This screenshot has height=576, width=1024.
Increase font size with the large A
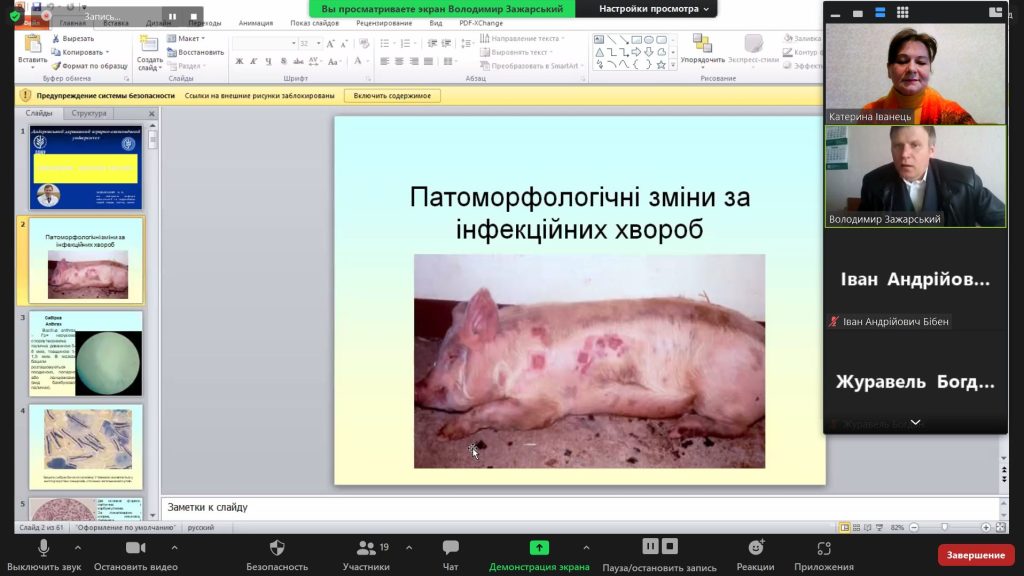coord(330,44)
